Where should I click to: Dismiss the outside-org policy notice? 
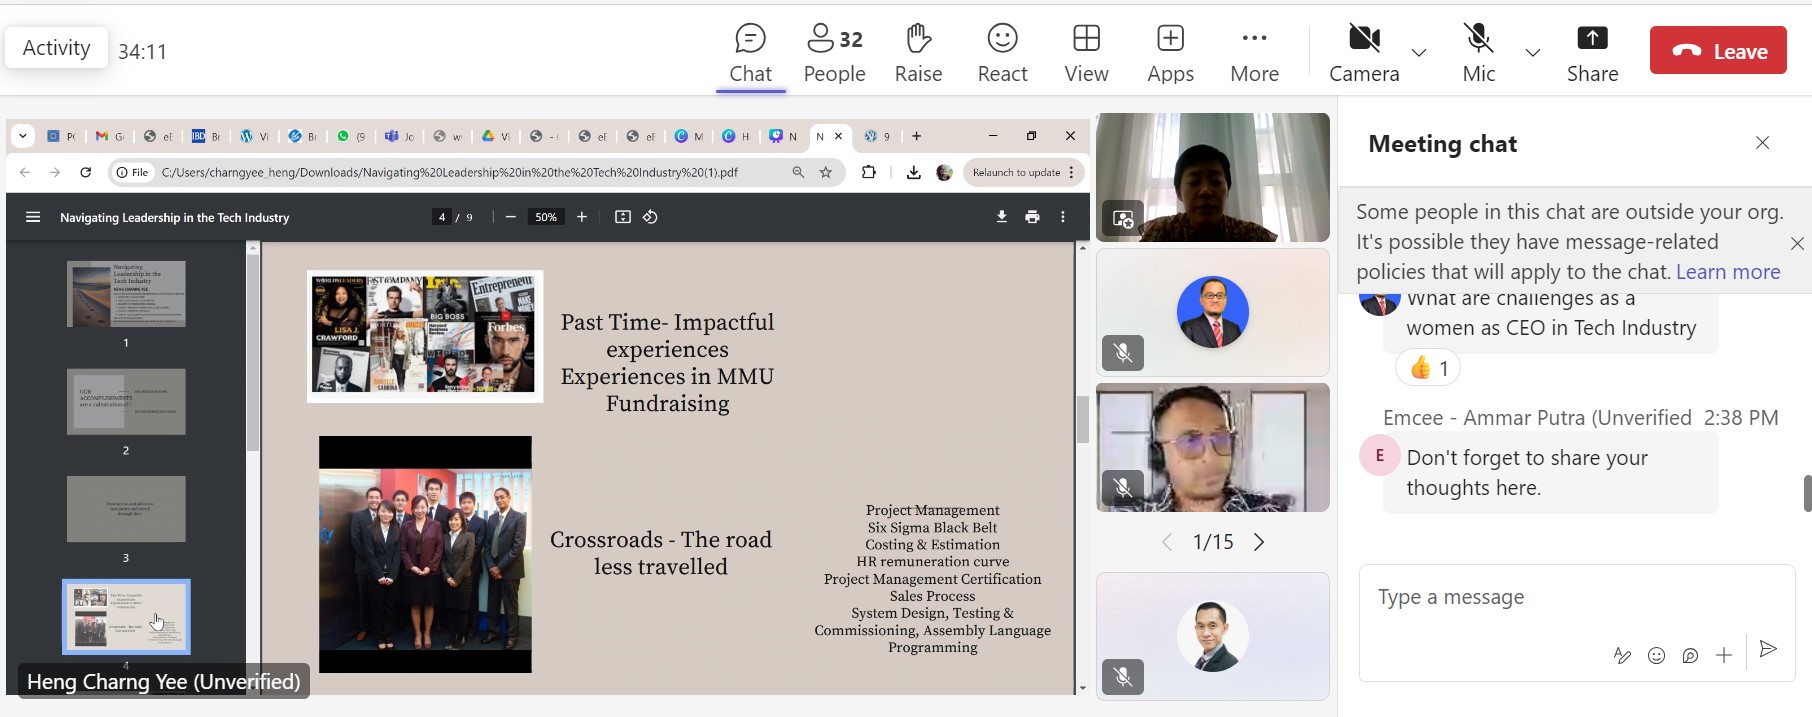click(x=1797, y=243)
